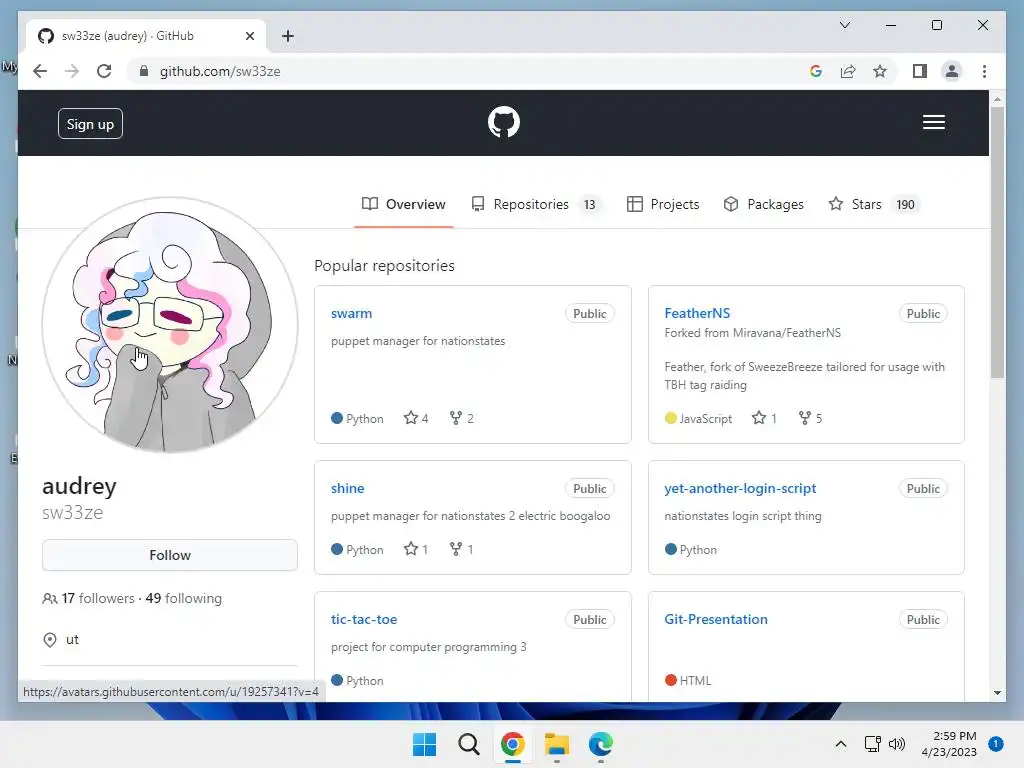Click fork count icon on swarm repo
1024x768 pixels.
456,418
